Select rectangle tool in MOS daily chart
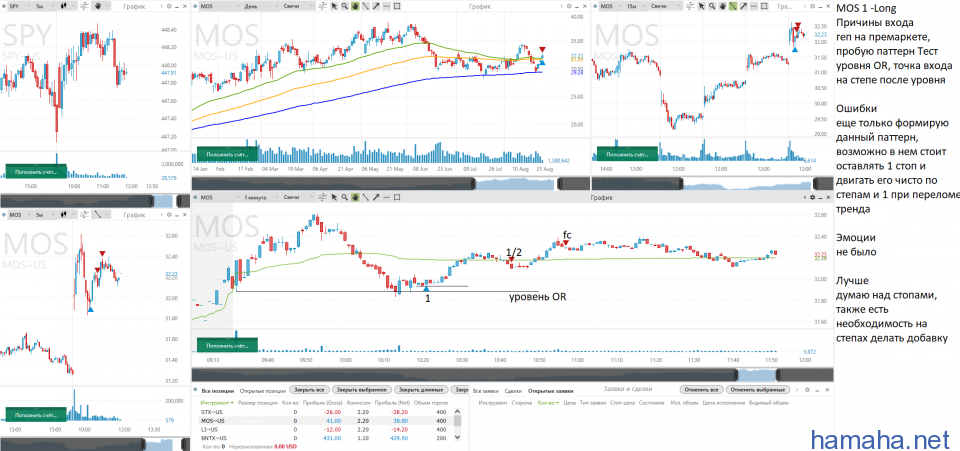The width and height of the screenshot is (960, 451). 397,6
